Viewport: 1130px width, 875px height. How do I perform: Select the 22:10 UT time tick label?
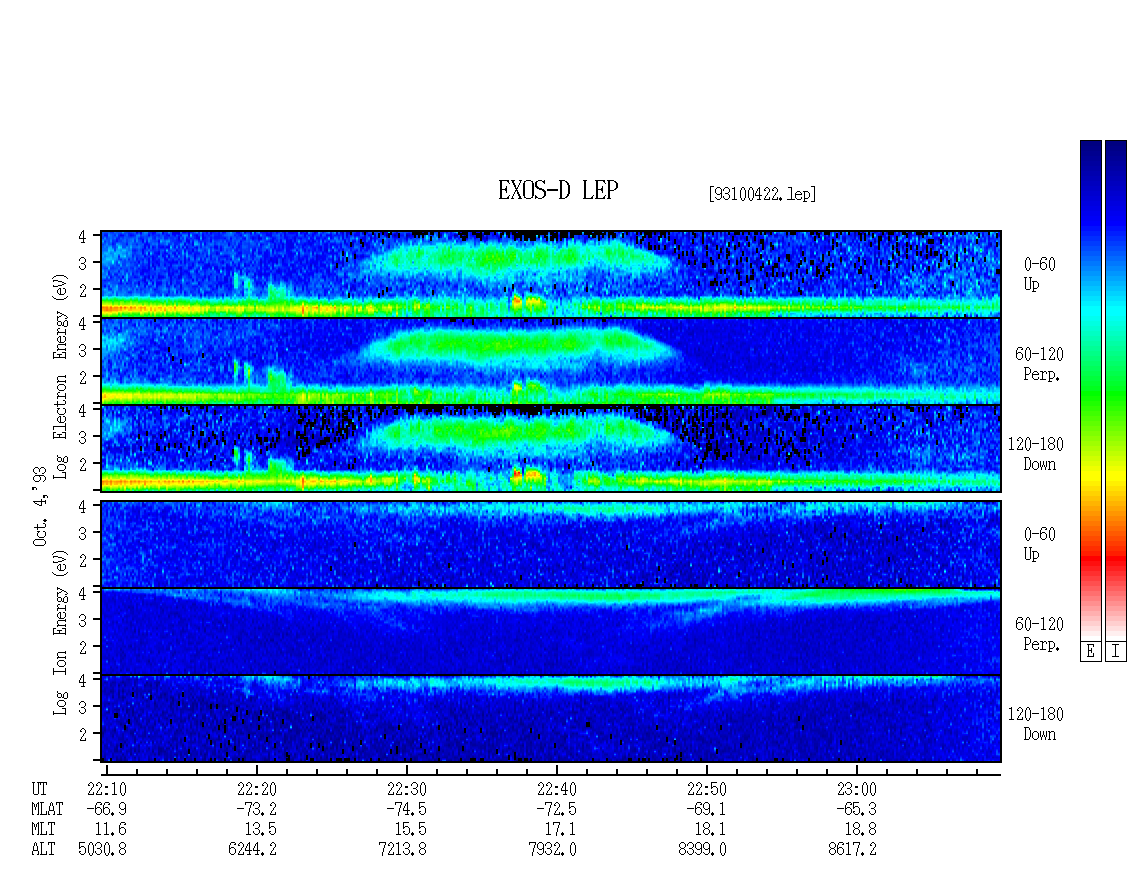pyautogui.click(x=107, y=789)
